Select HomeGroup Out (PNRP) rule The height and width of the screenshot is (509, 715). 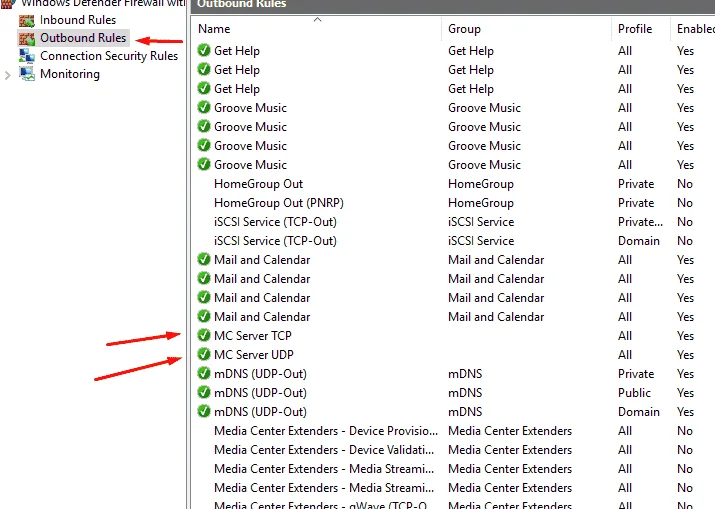tap(279, 203)
